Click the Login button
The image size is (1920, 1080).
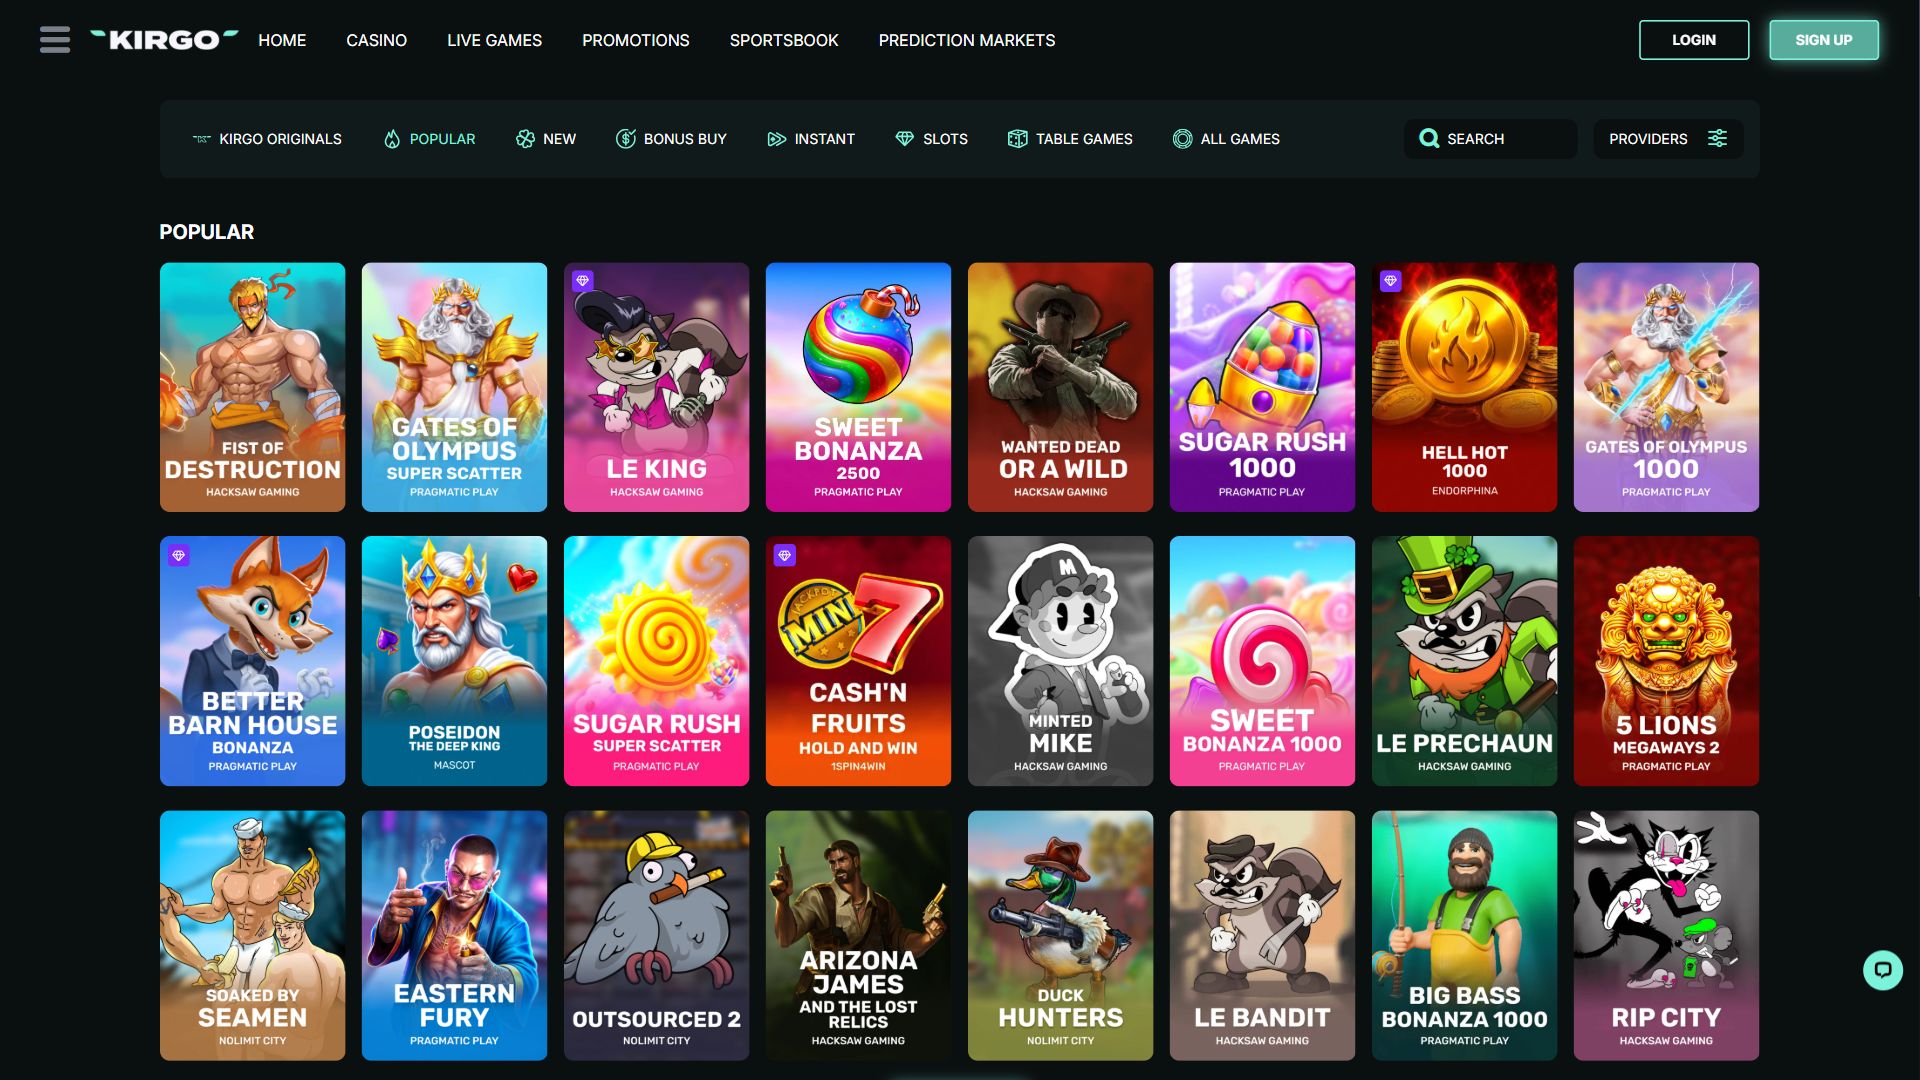pos(1693,40)
